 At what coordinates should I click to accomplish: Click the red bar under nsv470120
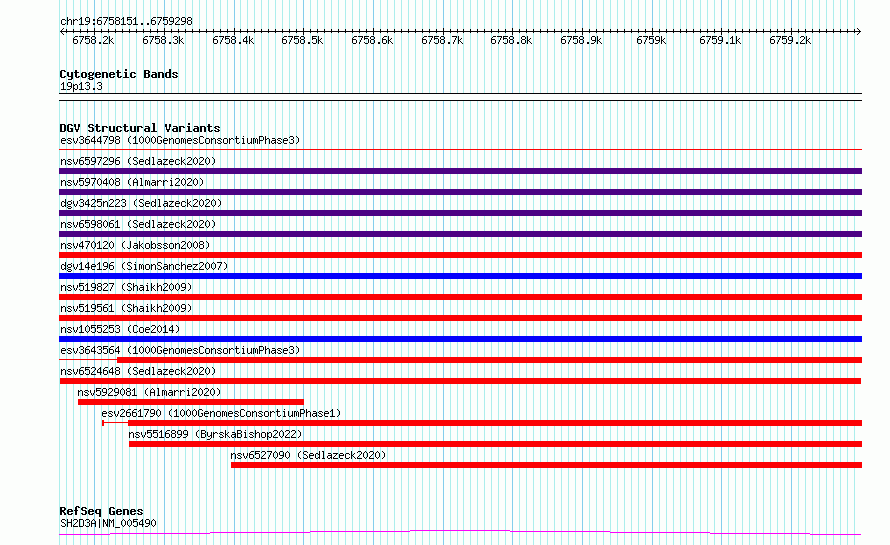(460, 255)
